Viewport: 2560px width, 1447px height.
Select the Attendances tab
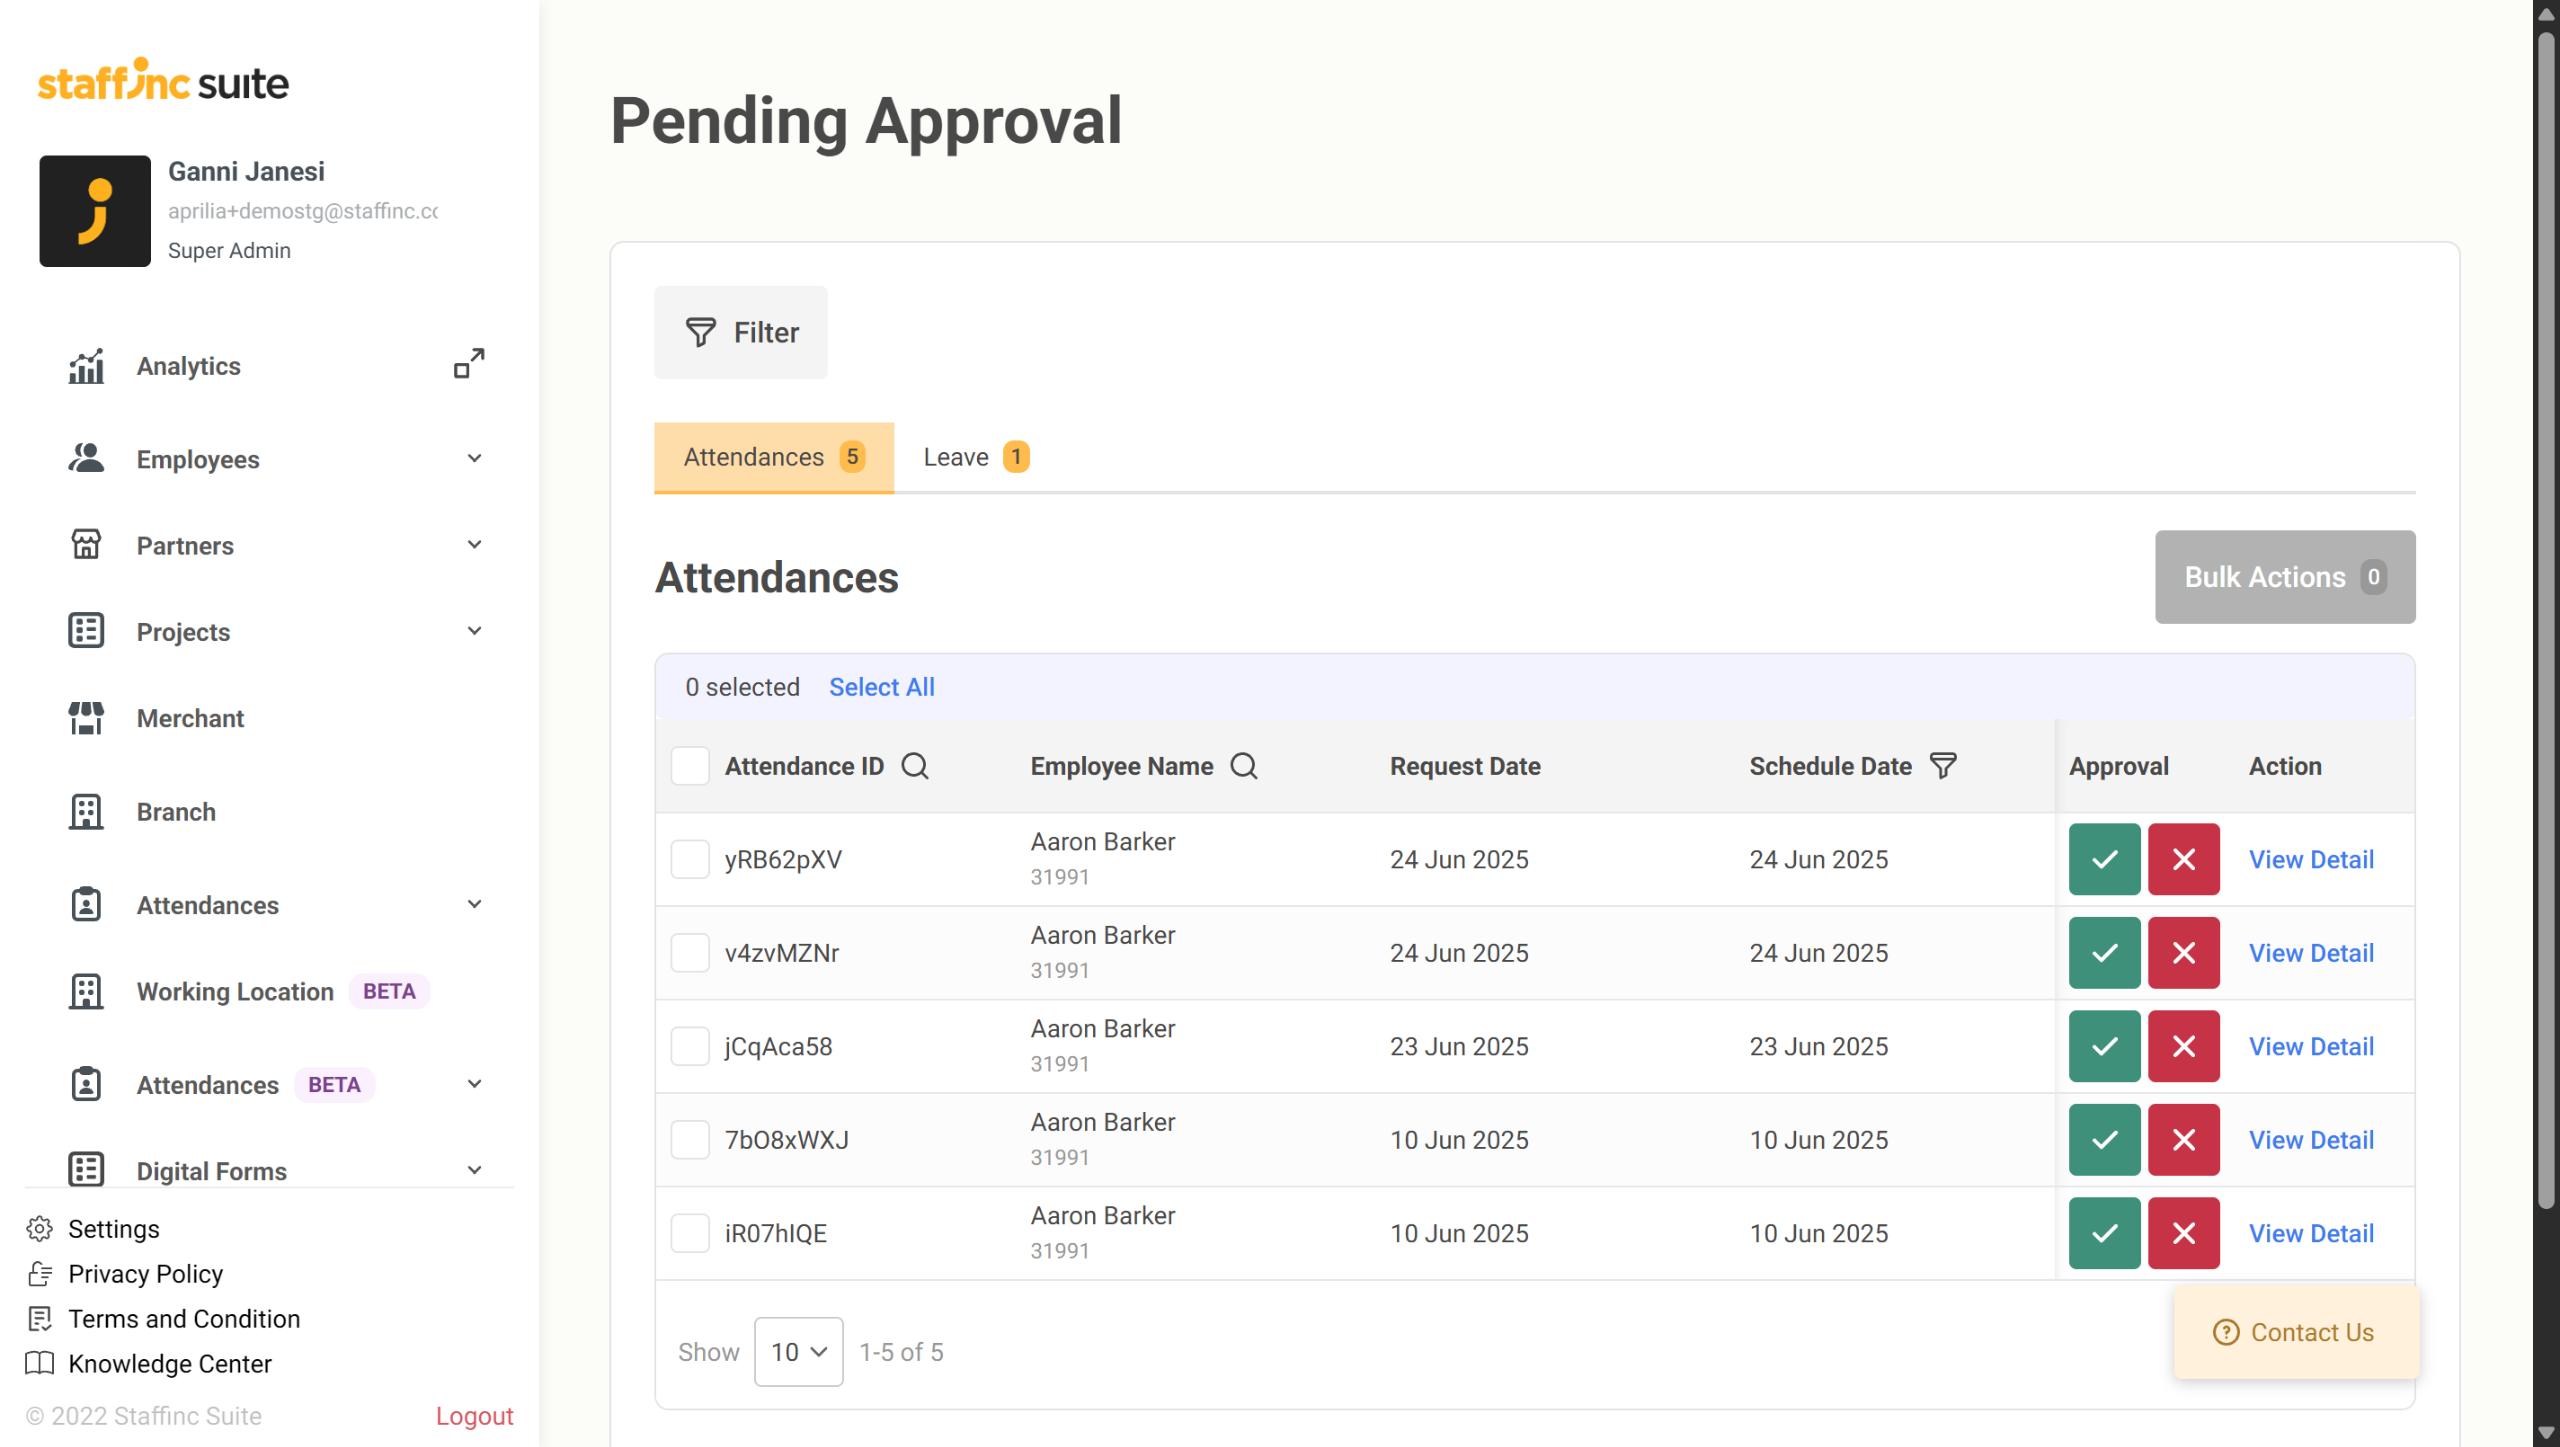coord(773,457)
